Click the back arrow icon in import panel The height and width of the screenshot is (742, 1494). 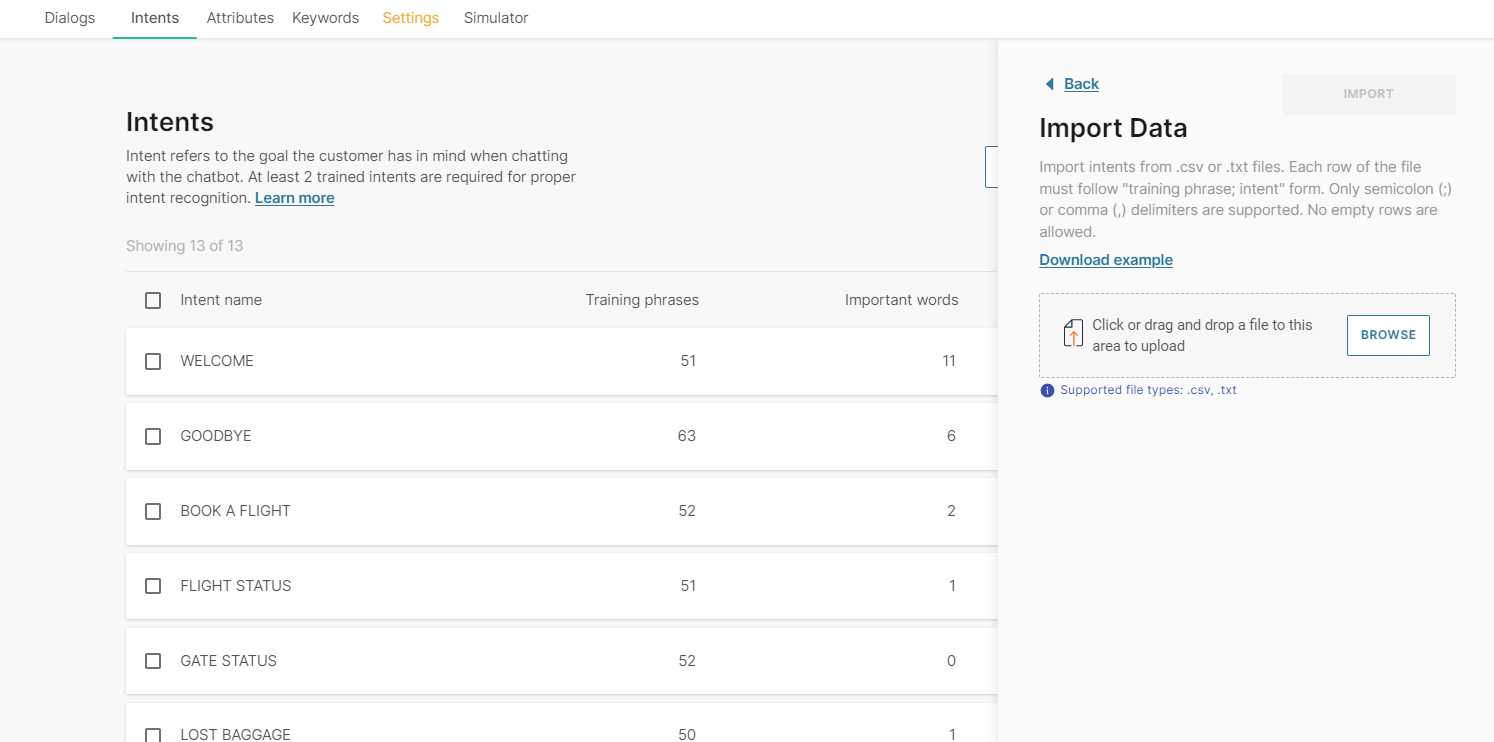(x=1049, y=84)
